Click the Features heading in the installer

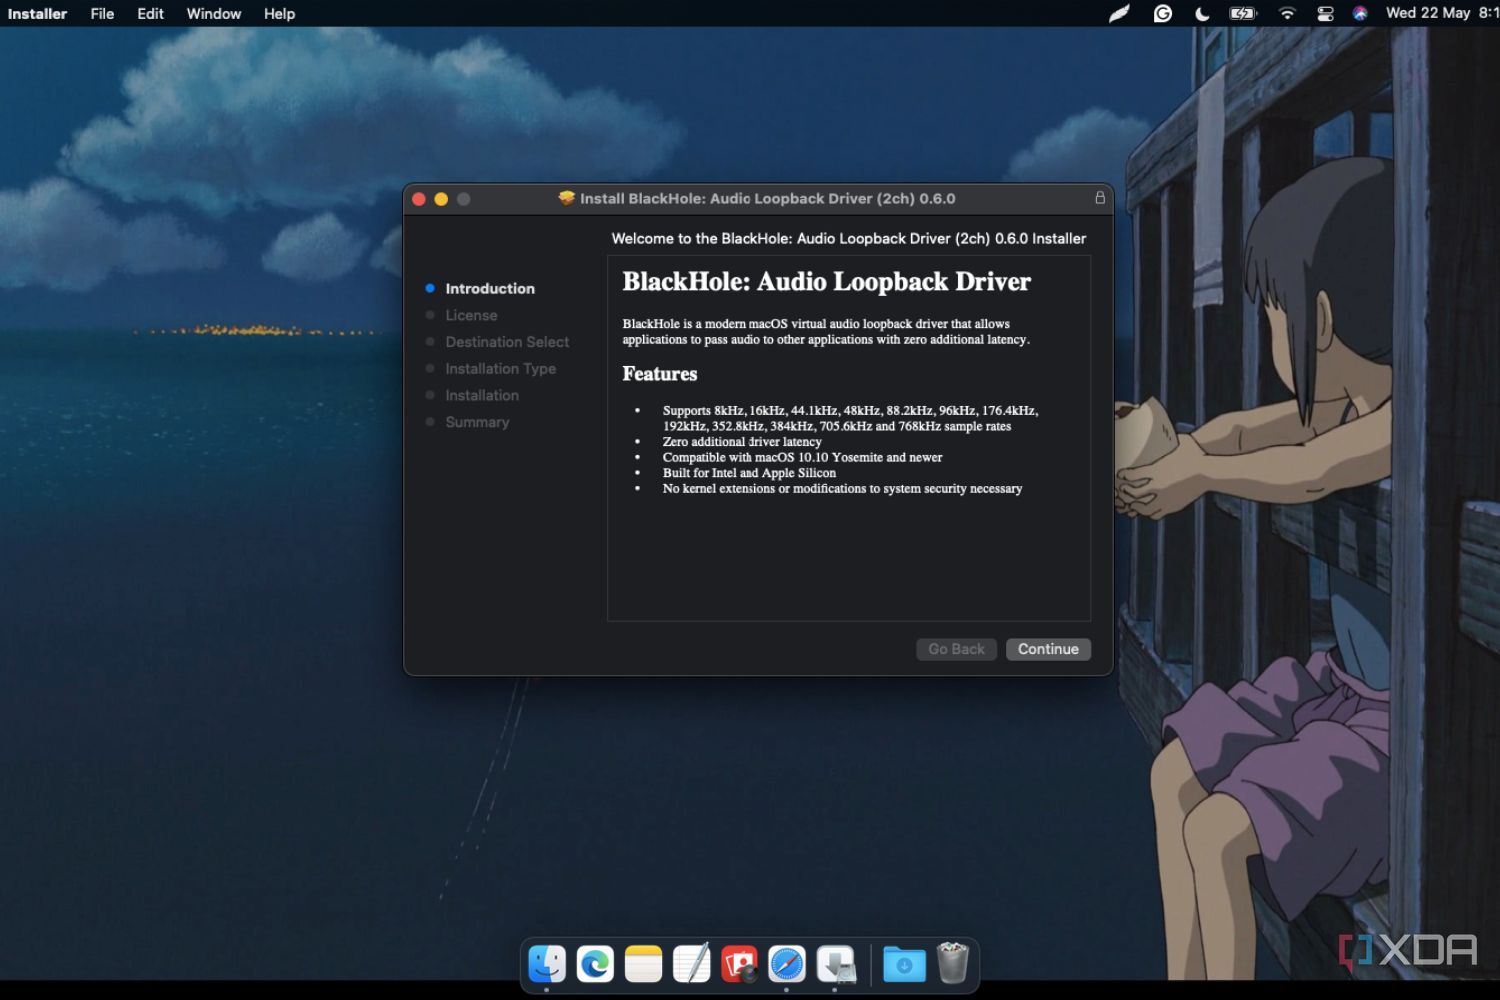click(660, 374)
